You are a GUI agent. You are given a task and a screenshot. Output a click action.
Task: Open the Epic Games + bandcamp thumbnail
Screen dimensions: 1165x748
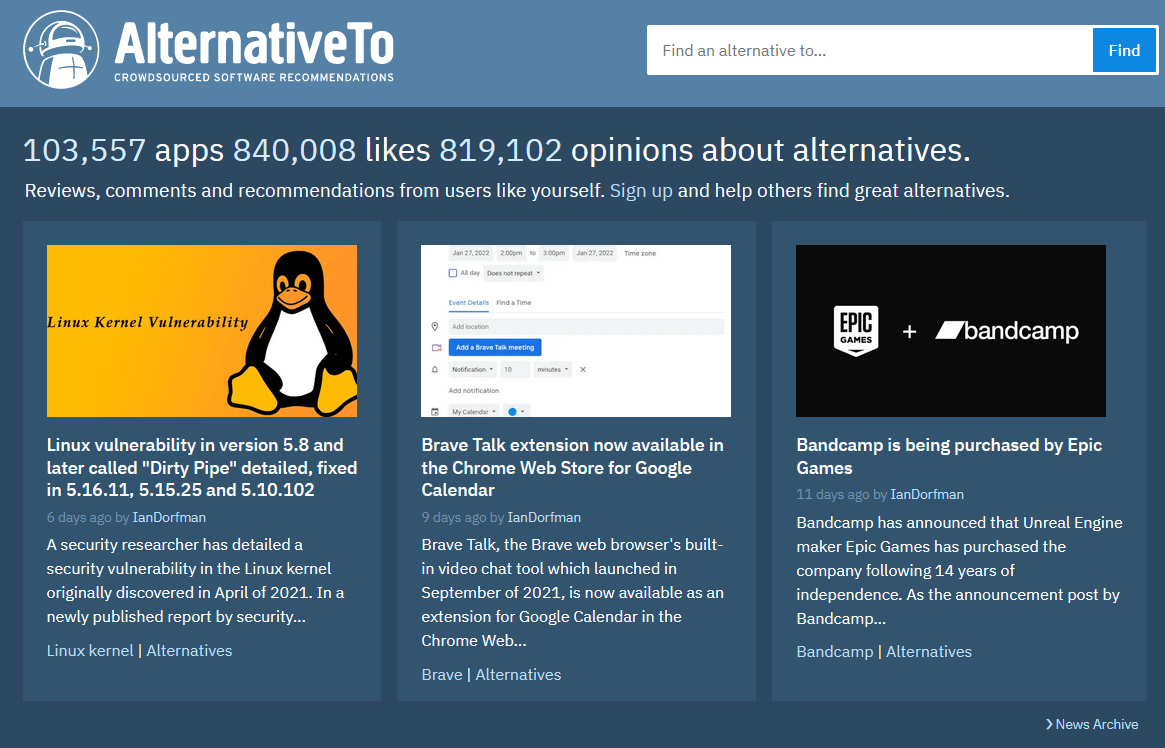[x=950, y=331]
